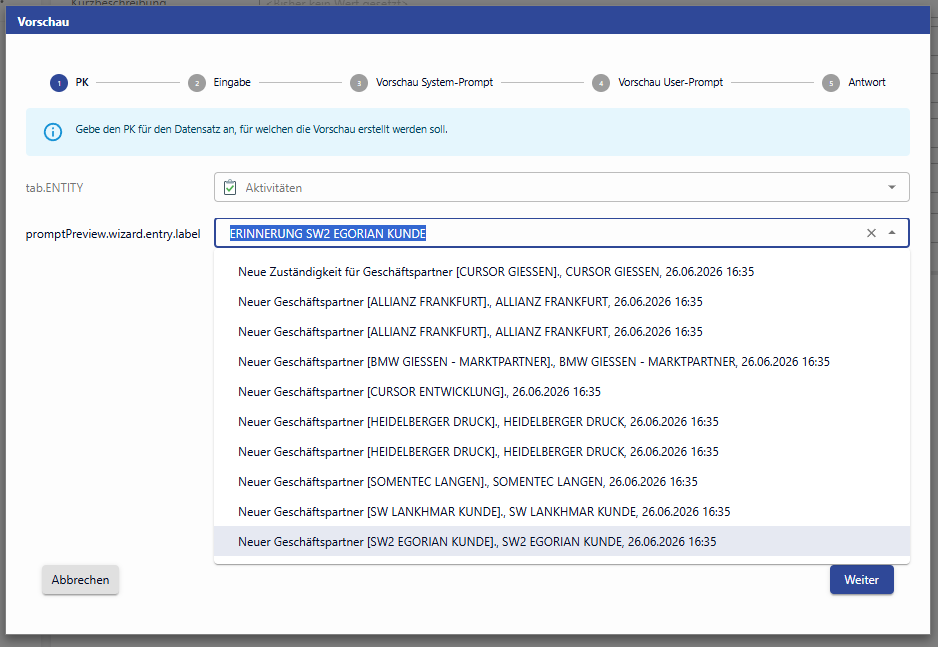This screenshot has height=647, width=938.
Task: Click the info icon in the blue banner
Action: [53, 132]
